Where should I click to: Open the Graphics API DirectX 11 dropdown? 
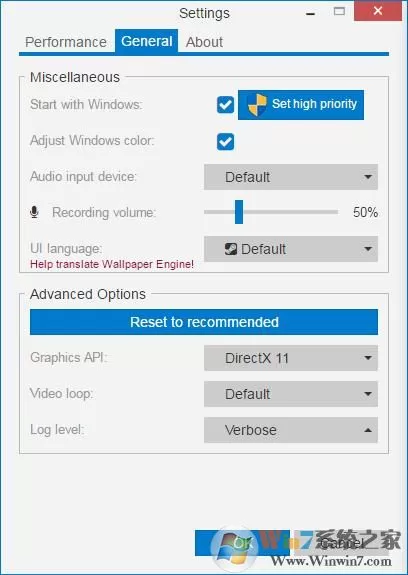click(291, 358)
